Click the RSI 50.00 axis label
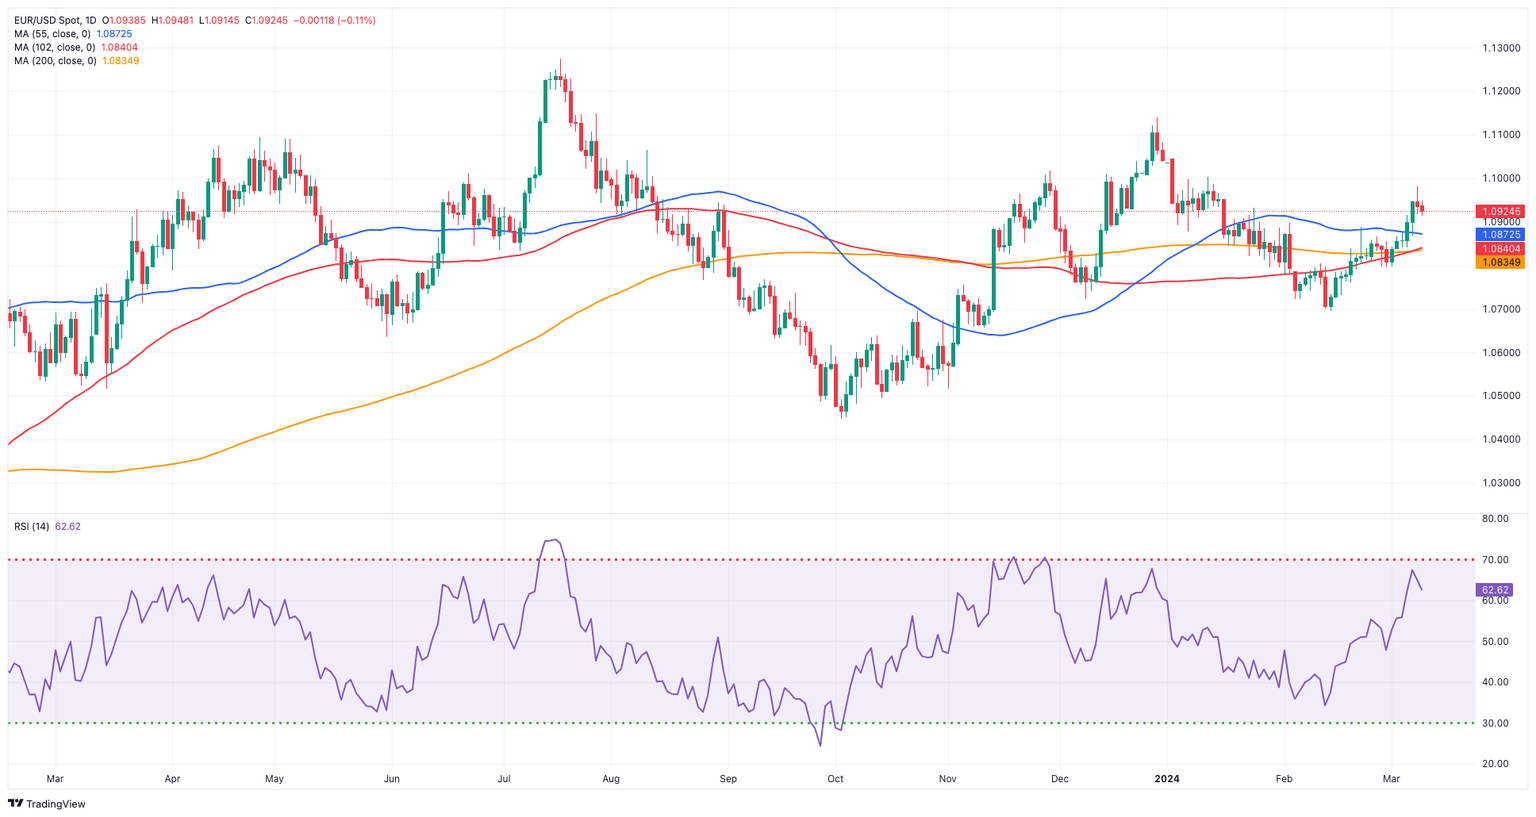The image size is (1536, 817). 1495,641
